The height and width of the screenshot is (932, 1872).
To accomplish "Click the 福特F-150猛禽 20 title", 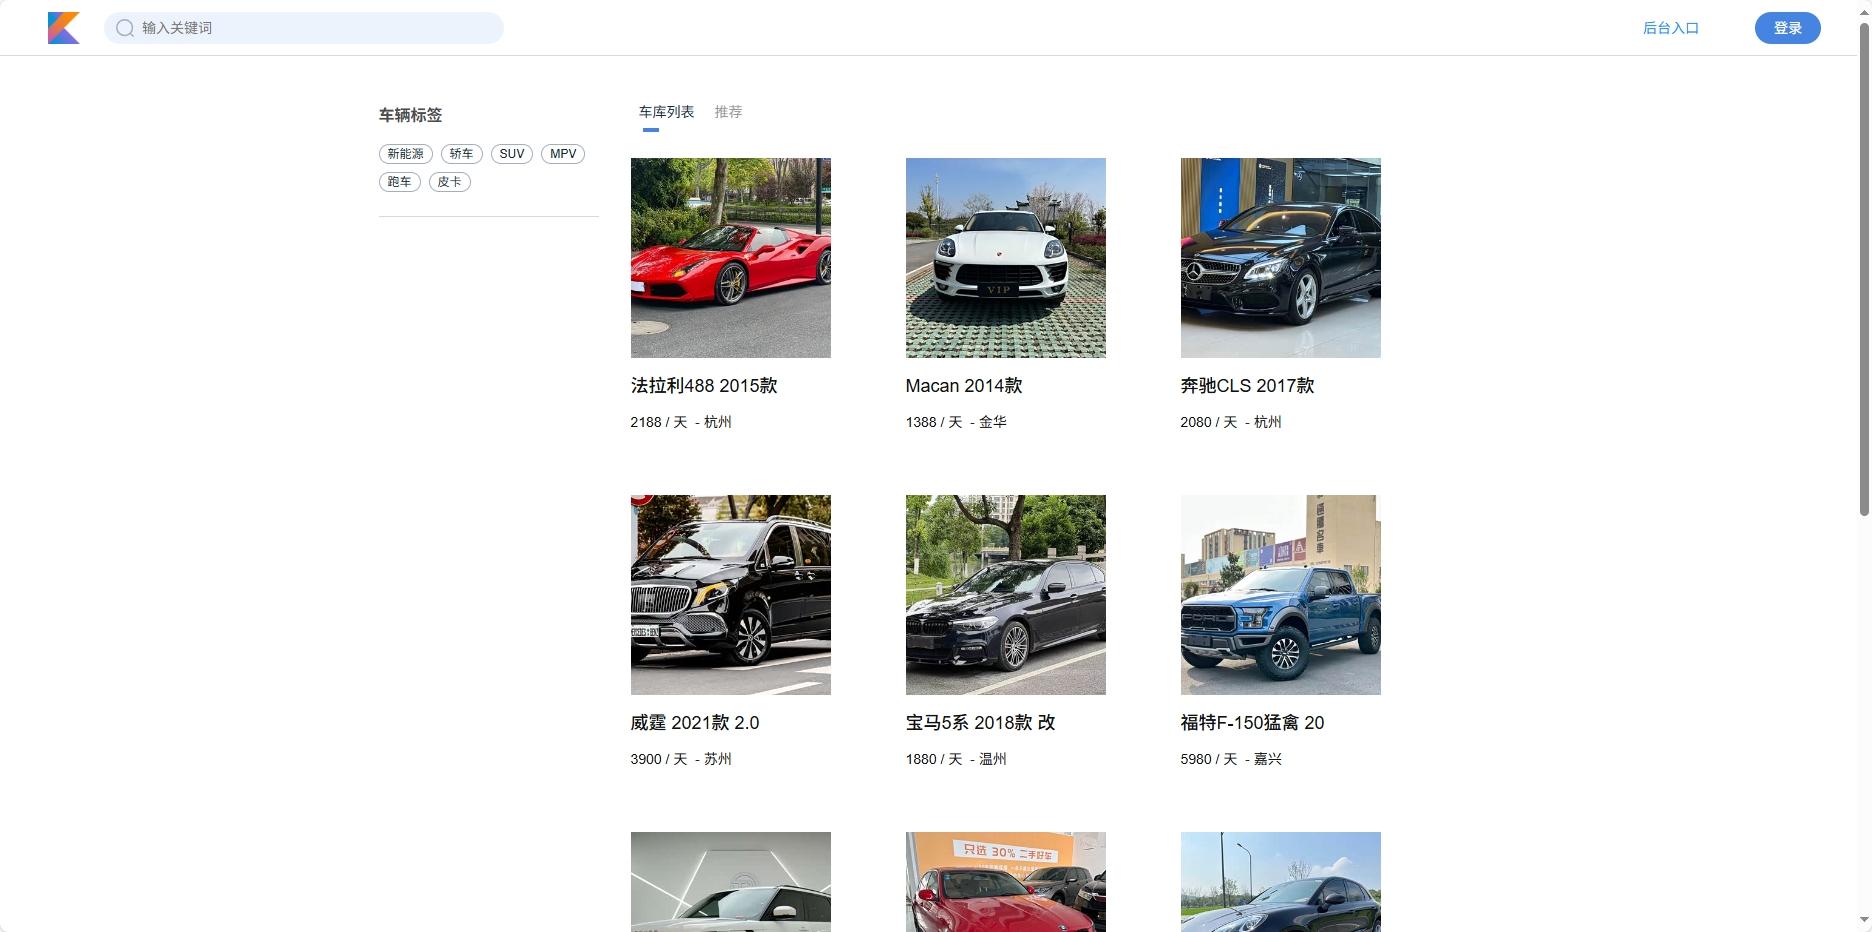I will (x=1252, y=723).
